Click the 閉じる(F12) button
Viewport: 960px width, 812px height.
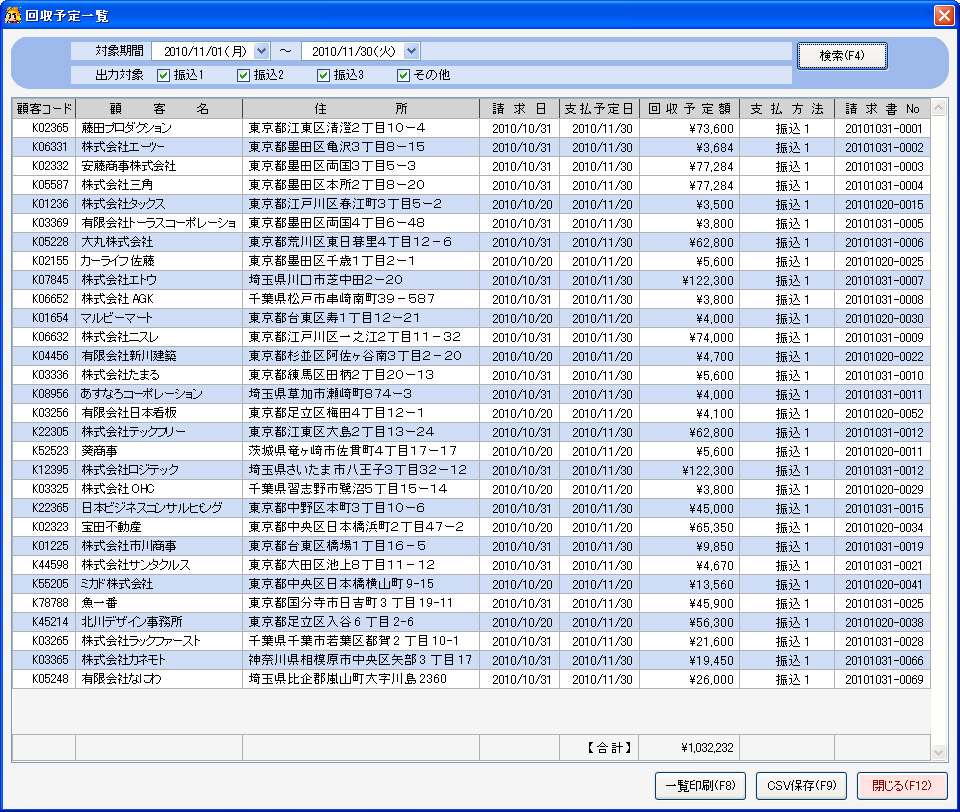(901, 785)
